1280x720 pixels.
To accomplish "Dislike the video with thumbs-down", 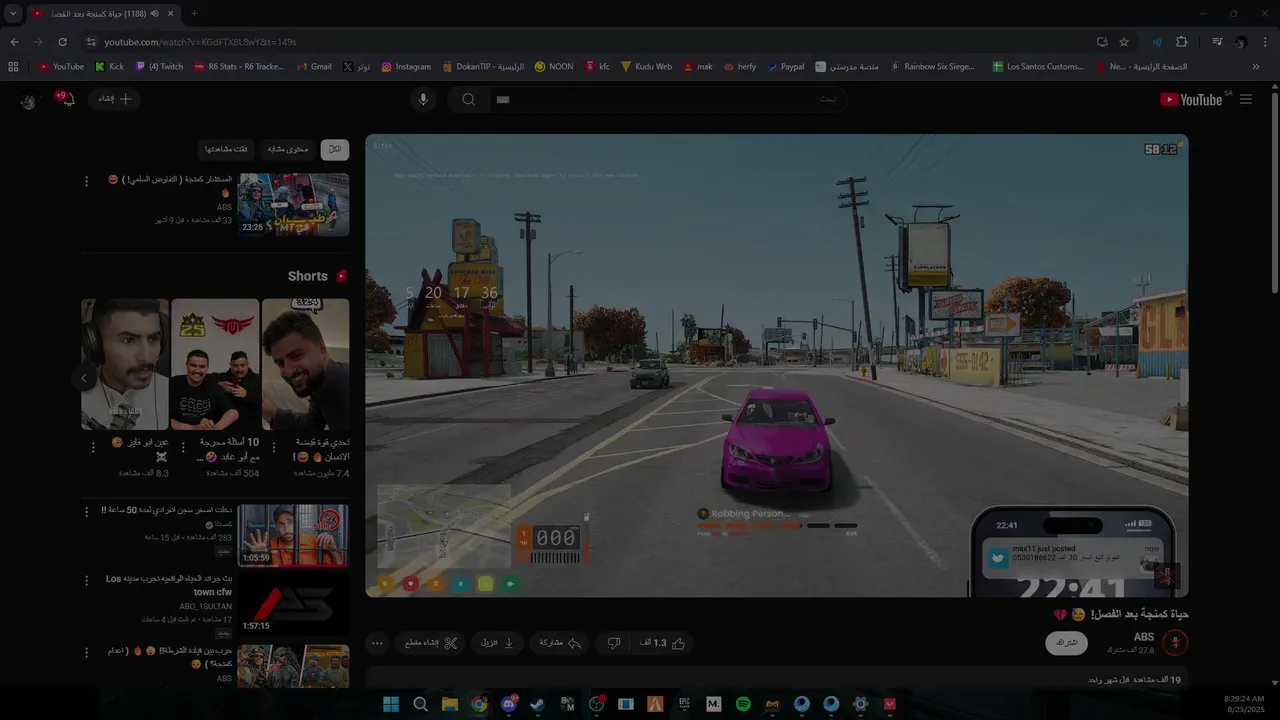I will click(614, 643).
